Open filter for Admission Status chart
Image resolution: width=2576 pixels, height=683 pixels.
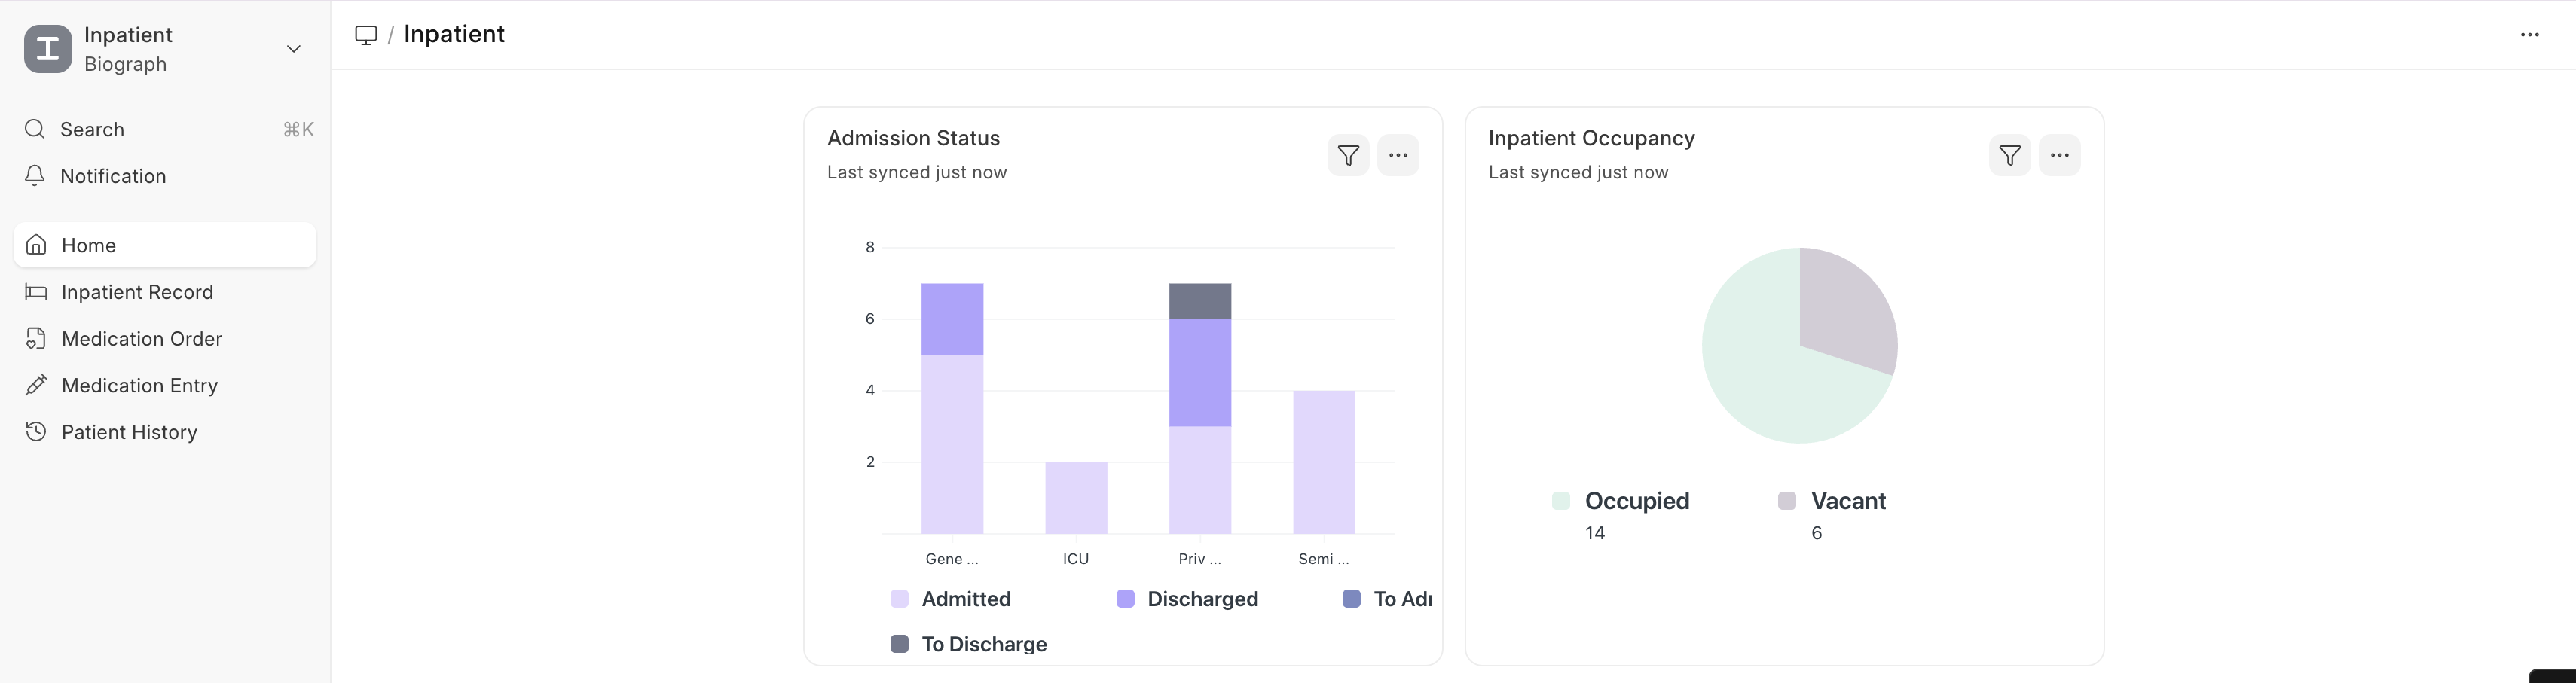pyautogui.click(x=1348, y=155)
